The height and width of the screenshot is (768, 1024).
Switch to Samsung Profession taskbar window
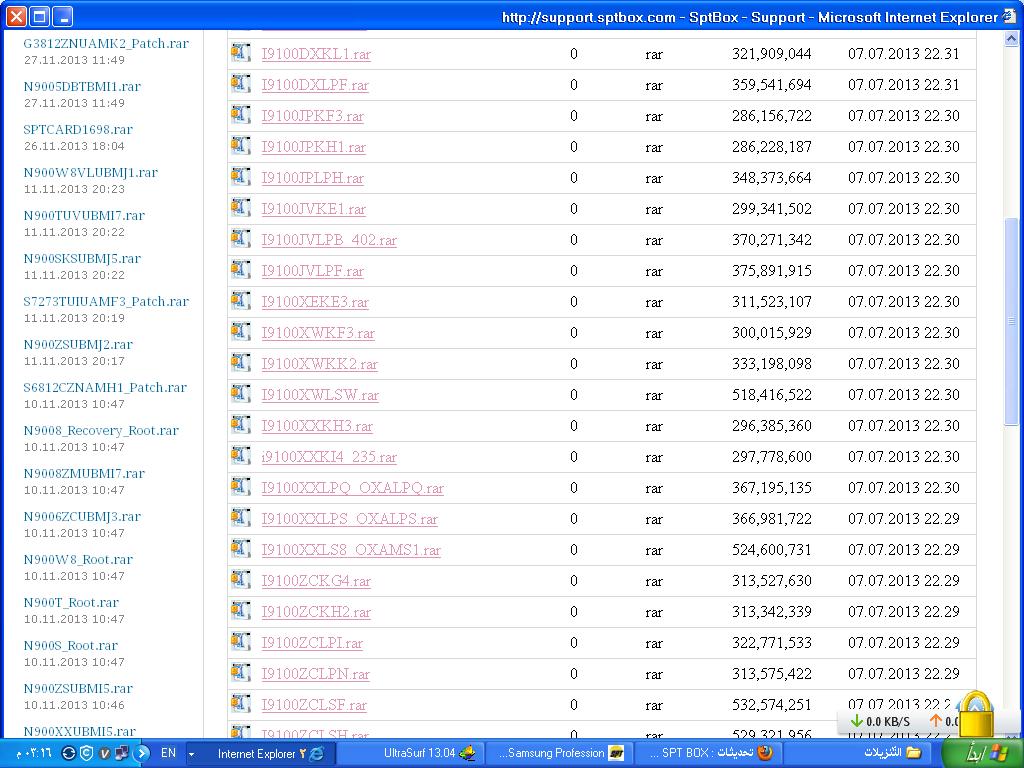pos(560,753)
